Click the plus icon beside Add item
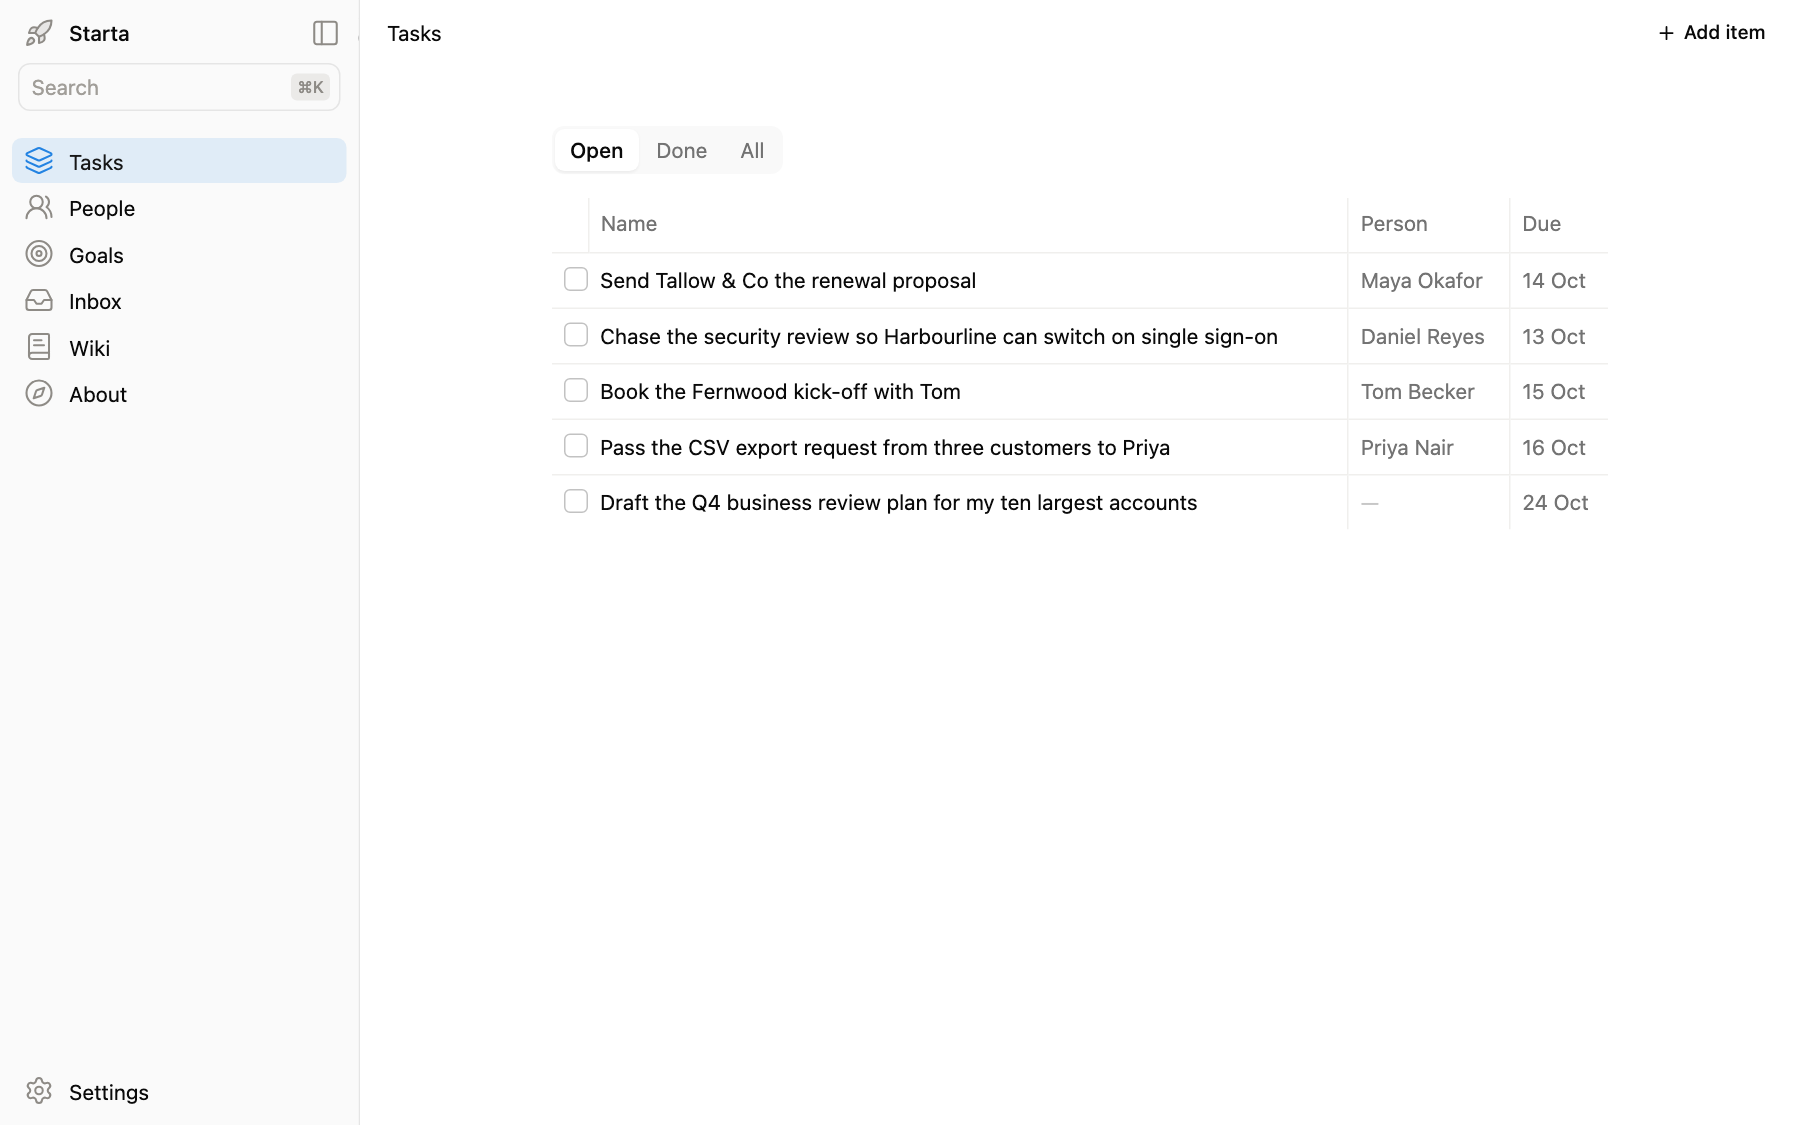 [x=1666, y=33]
